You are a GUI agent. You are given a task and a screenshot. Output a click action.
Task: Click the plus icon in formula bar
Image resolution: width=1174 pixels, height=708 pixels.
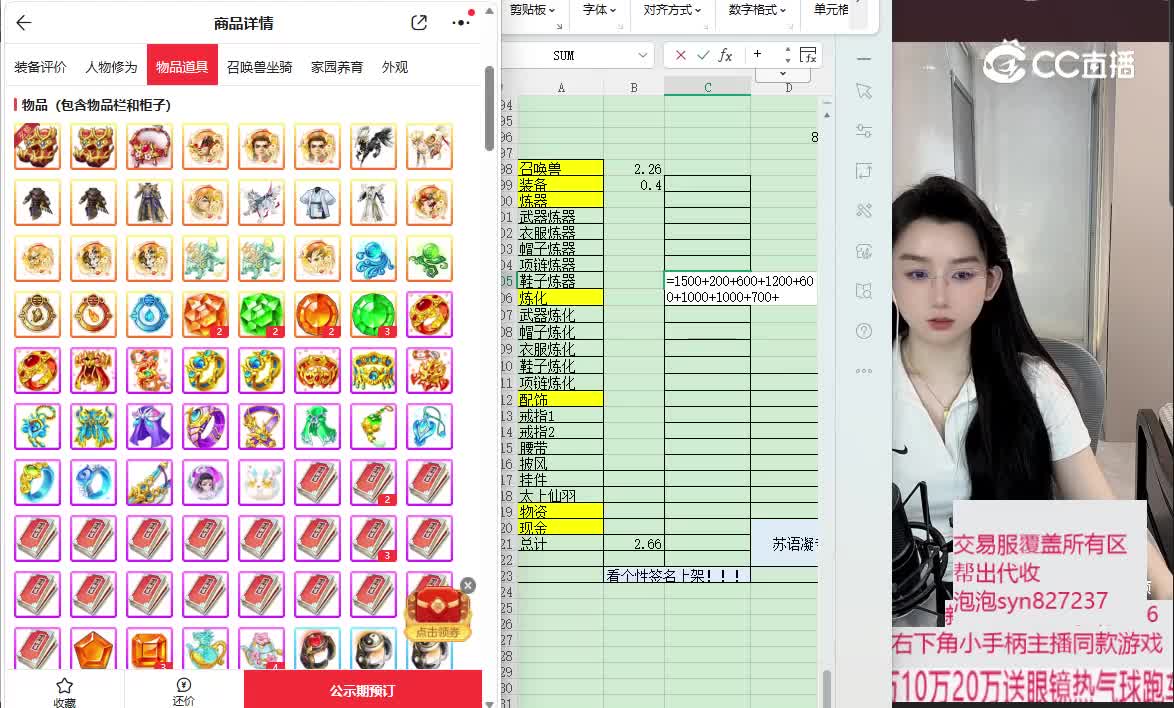pos(758,54)
